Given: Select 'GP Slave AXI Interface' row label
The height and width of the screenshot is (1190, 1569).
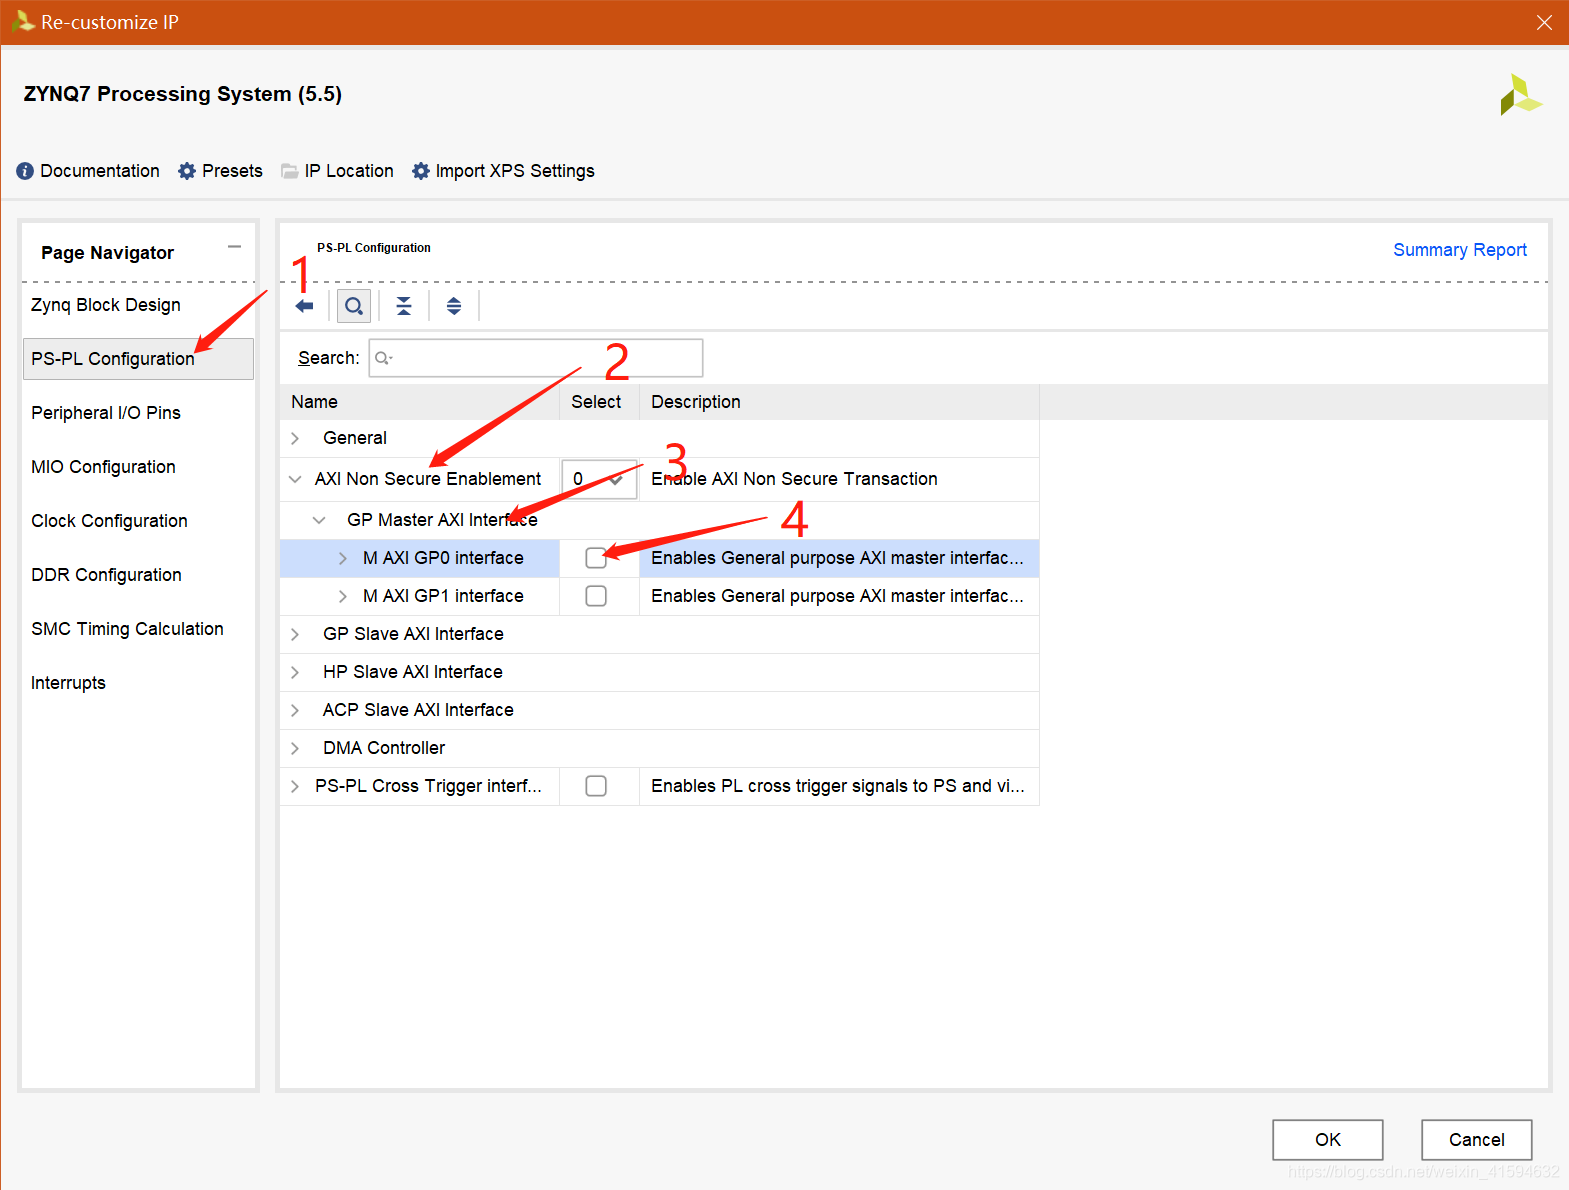Looking at the screenshot, I should [x=413, y=634].
